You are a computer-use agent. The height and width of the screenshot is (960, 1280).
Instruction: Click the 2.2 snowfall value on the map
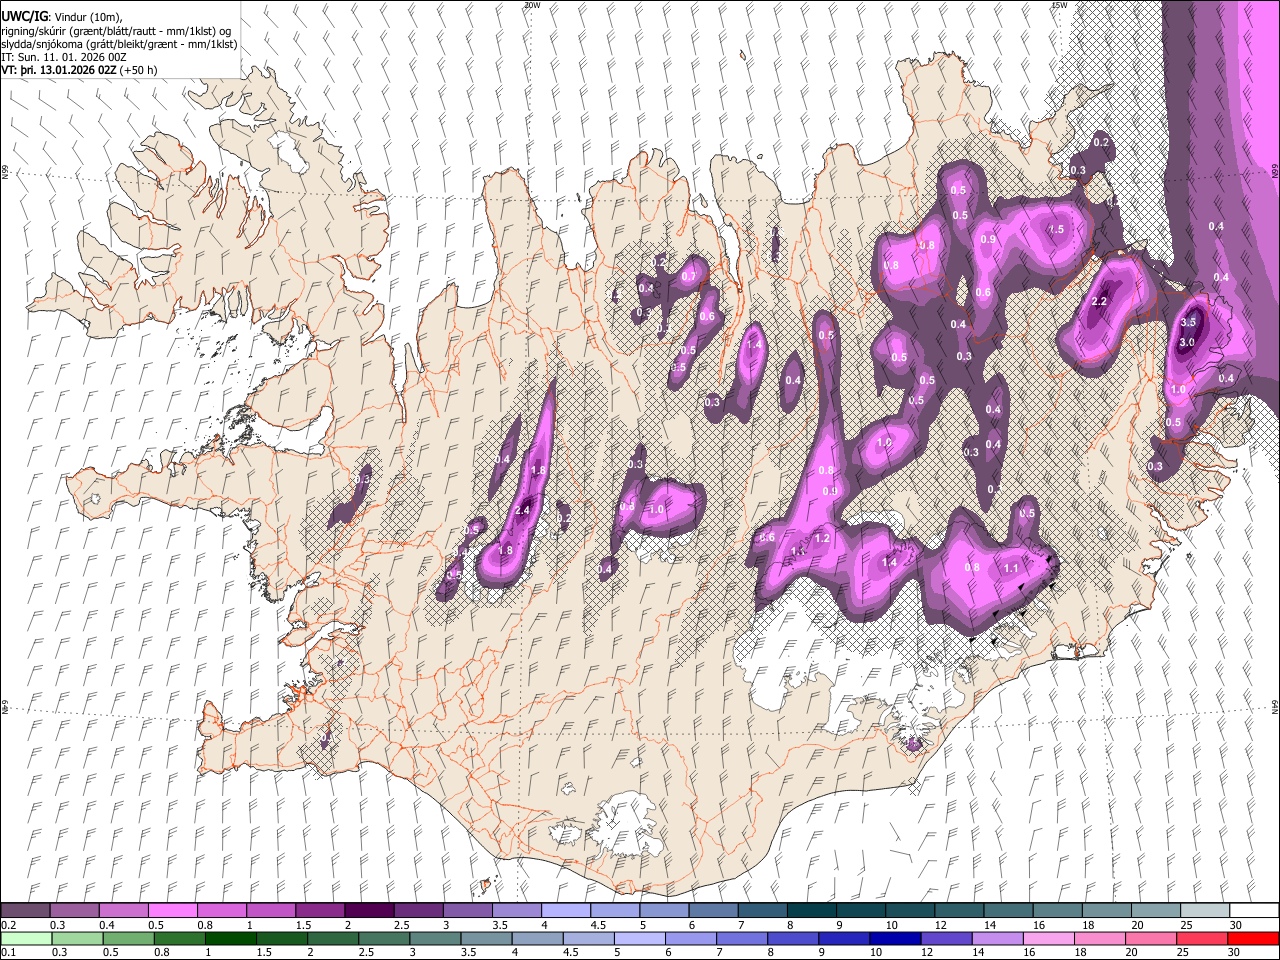click(x=1100, y=302)
